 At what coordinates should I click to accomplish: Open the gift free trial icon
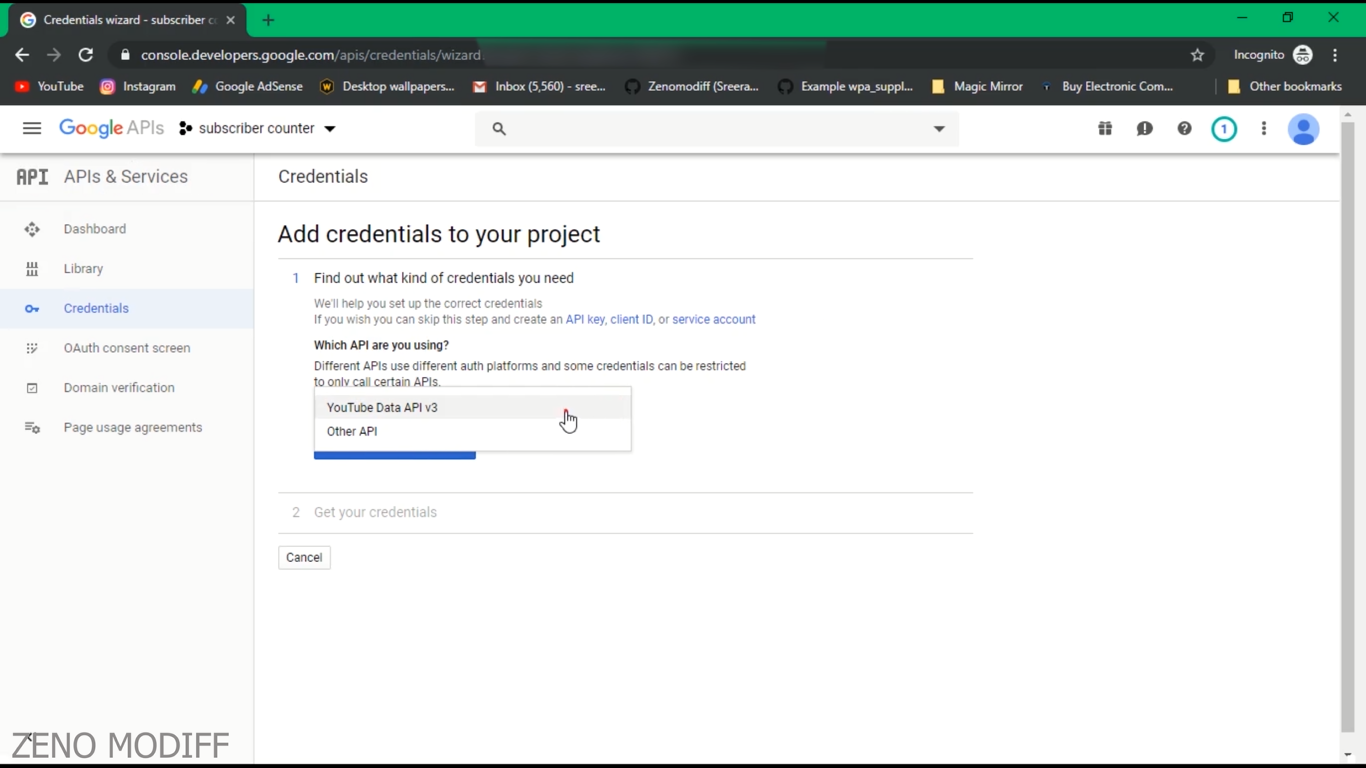click(1105, 129)
